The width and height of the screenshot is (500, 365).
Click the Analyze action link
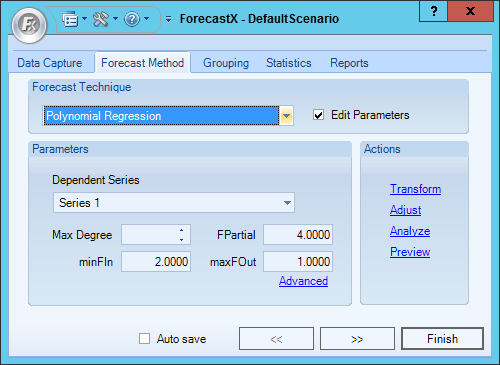coord(410,231)
